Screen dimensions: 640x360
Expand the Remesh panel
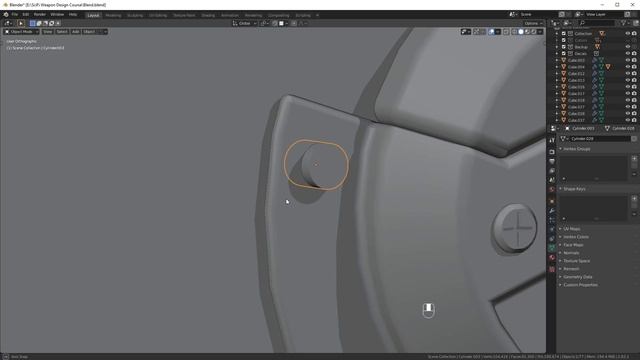click(x=571, y=269)
